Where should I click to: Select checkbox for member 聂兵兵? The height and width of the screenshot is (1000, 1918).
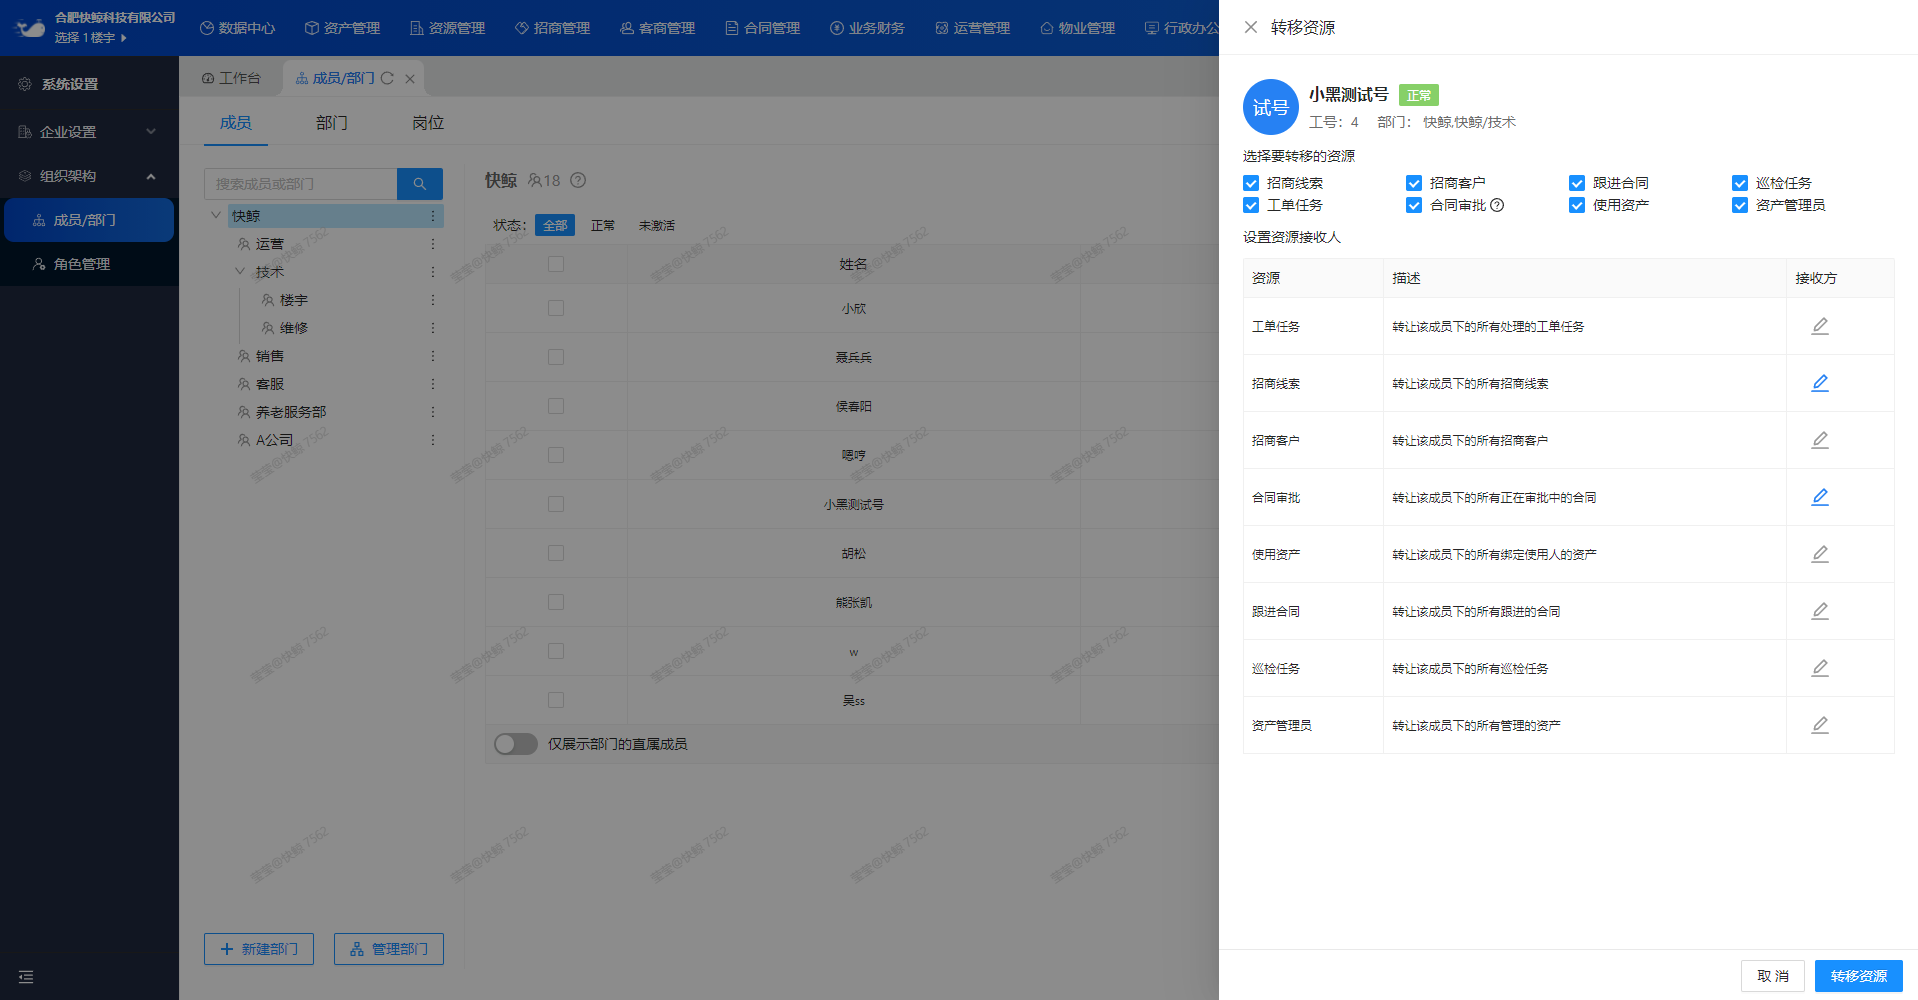pyautogui.click(x=556, y=357)
